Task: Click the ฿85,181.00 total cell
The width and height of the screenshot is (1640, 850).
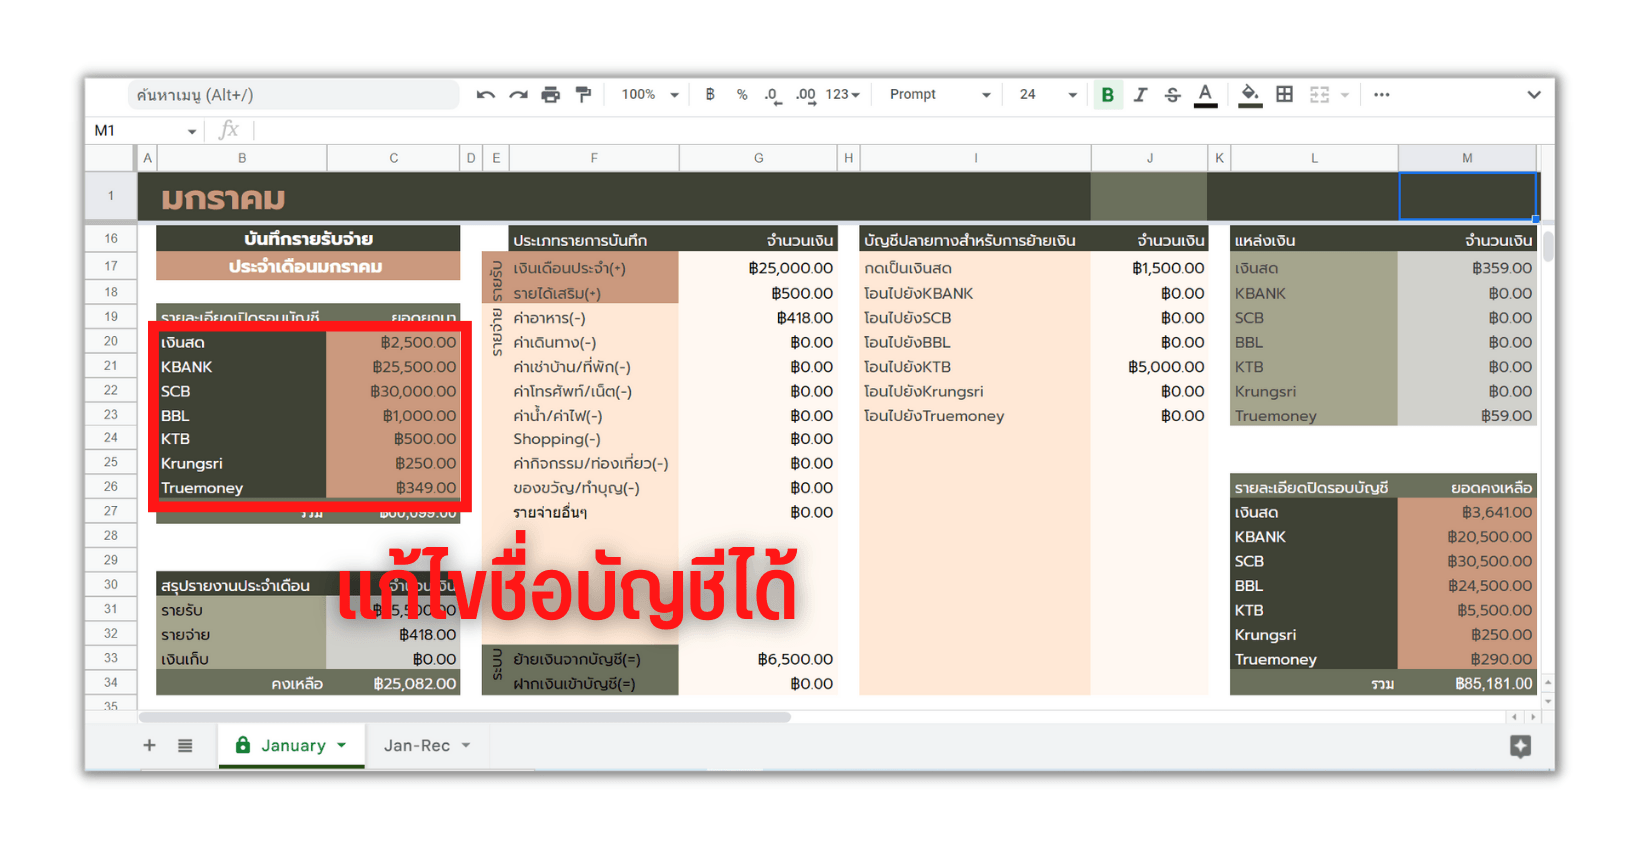Action: click(x=1467, y=684)
